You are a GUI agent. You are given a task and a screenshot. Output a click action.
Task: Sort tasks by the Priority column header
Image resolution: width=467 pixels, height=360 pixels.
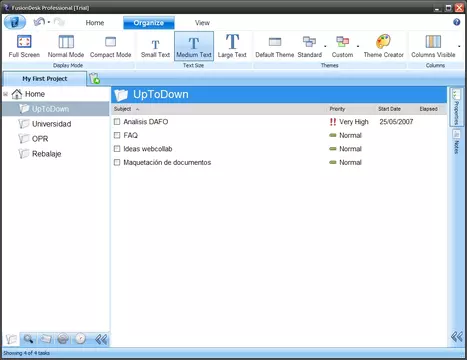tap(337, 109)
